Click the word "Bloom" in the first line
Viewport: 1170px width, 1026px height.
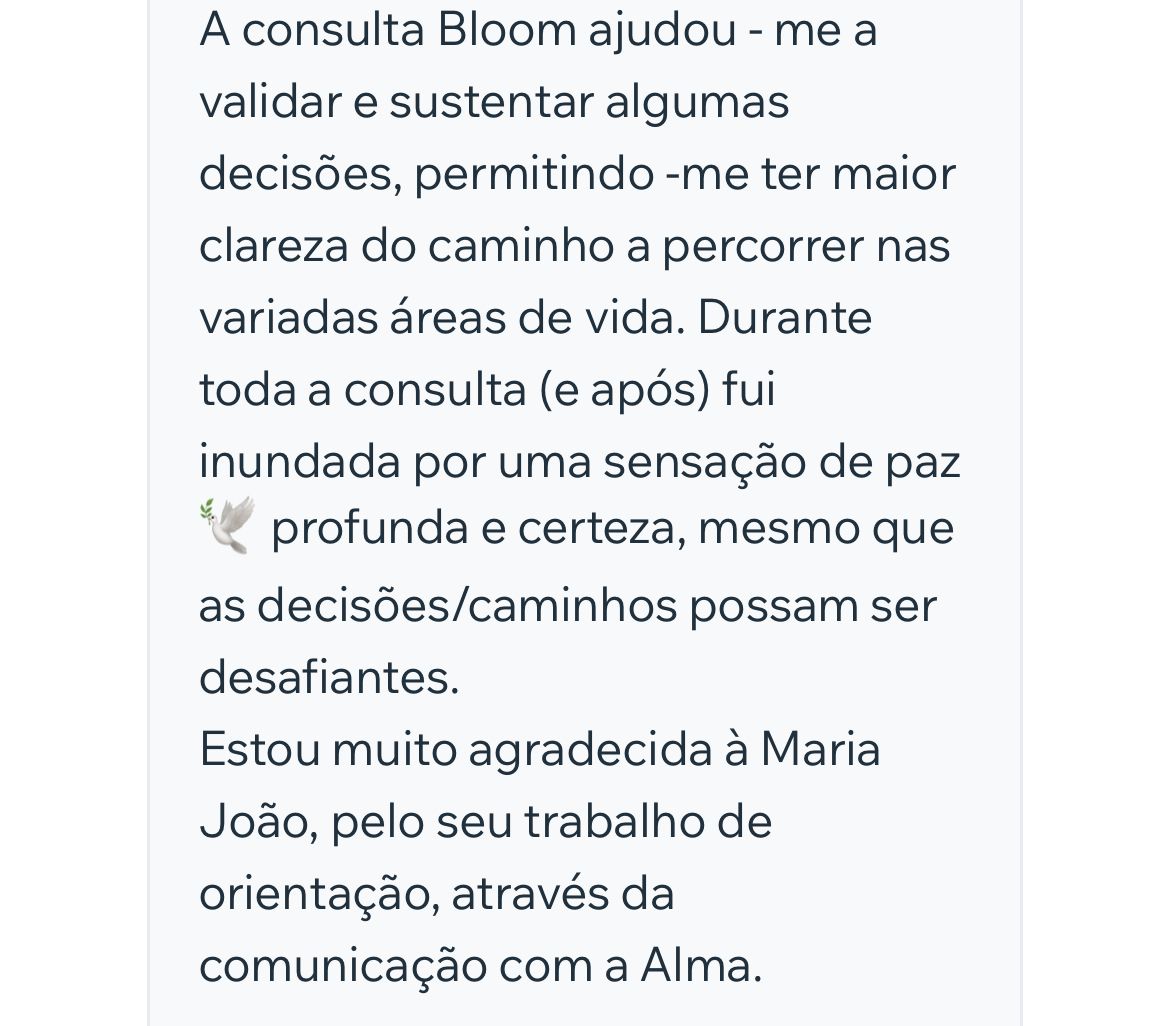506,31
